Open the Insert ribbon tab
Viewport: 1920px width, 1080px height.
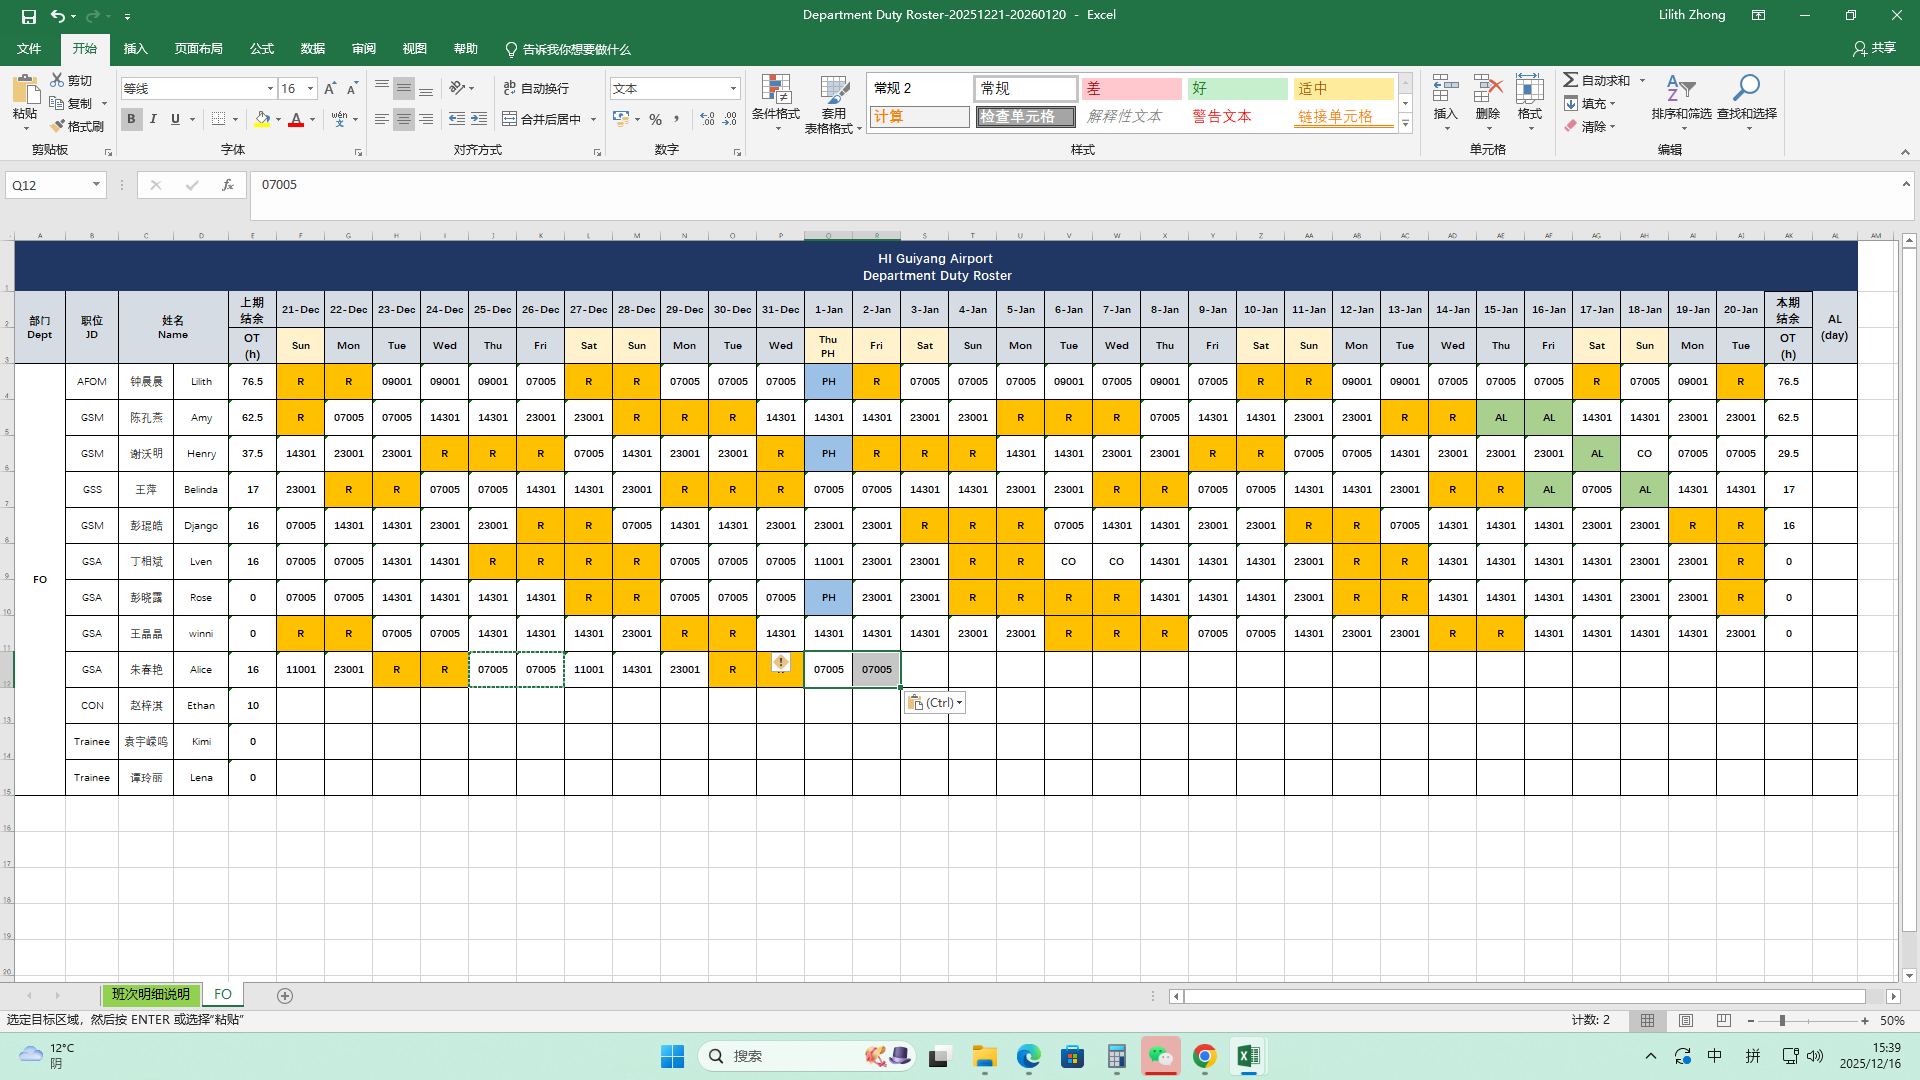tap(135, 49)
